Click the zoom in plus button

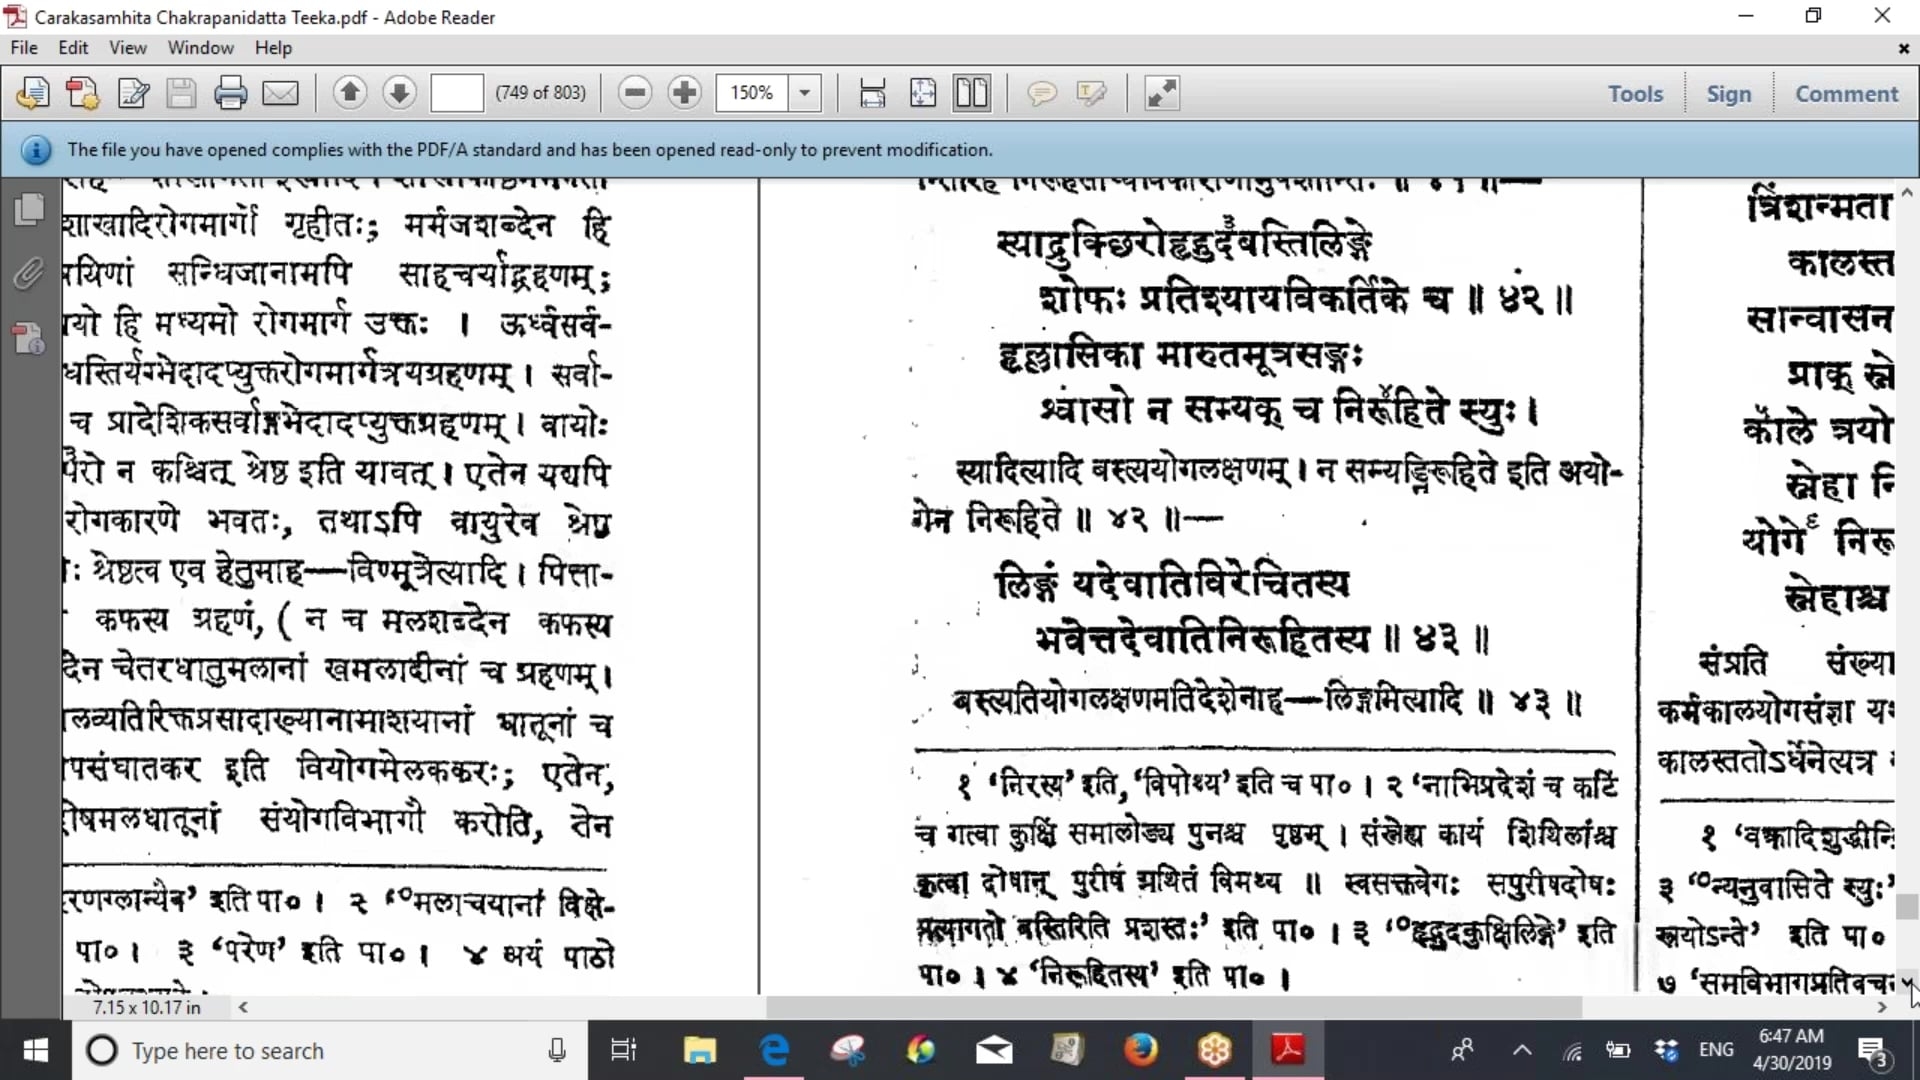[685, 93]
